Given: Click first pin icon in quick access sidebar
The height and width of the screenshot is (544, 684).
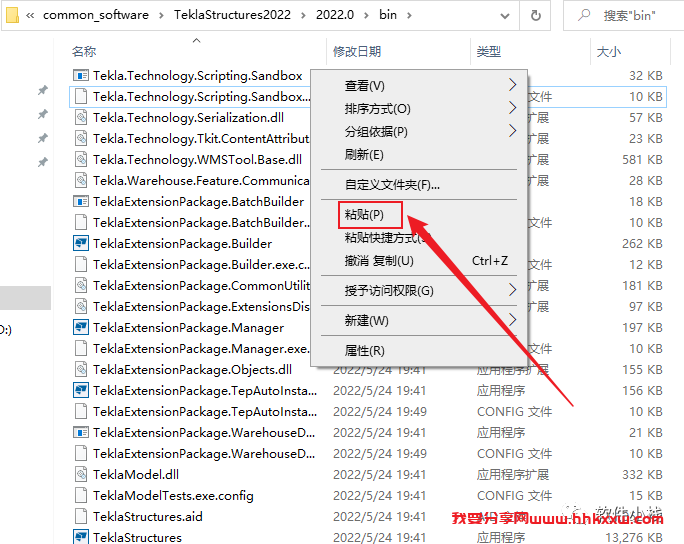Looking at the screenshot, I should coord(42,90).
